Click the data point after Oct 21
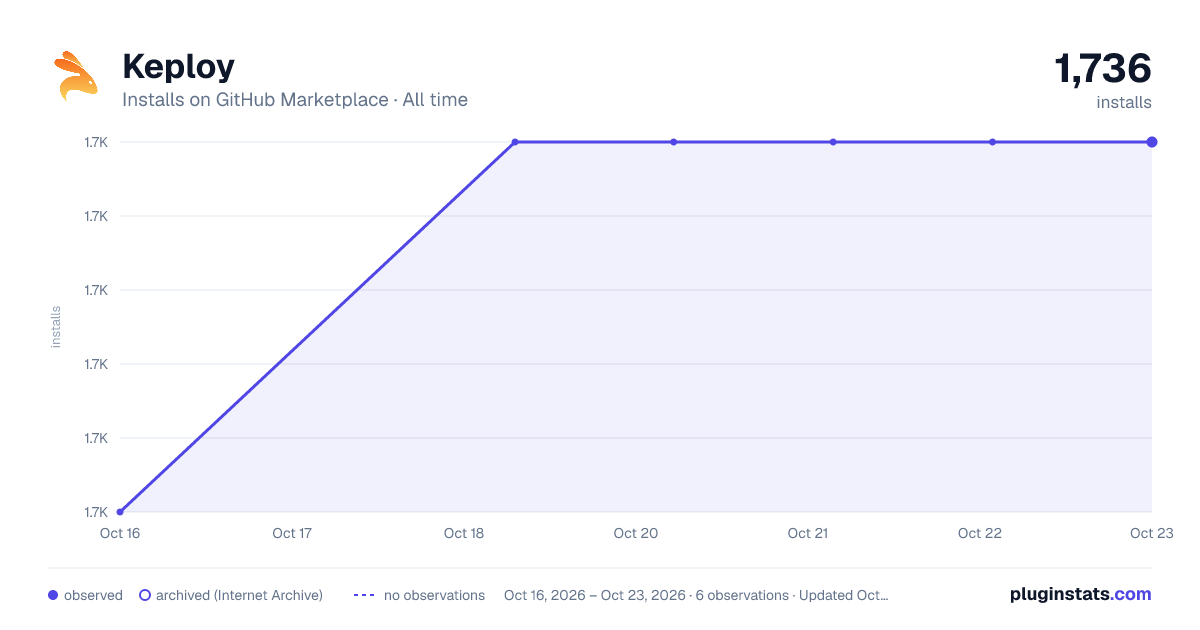1200x630 pixels. [x=833, y=142]
